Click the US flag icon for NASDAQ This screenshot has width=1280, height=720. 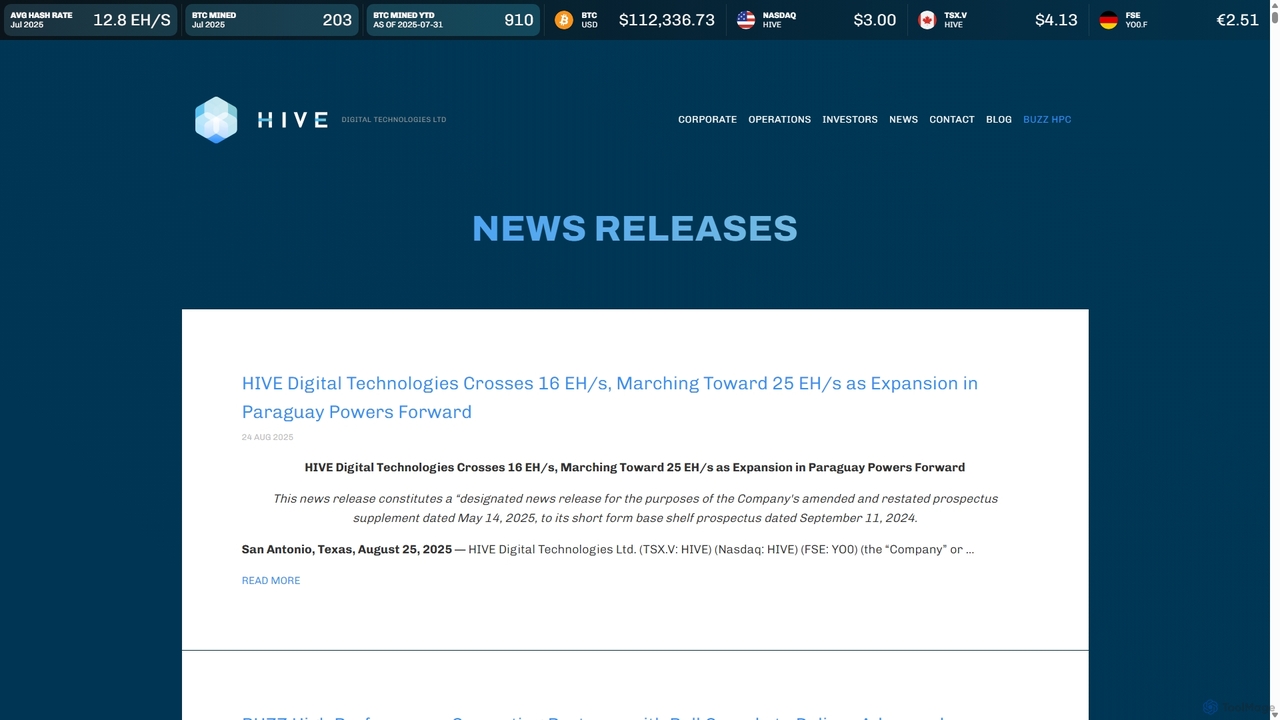click(x=746, y=20)
